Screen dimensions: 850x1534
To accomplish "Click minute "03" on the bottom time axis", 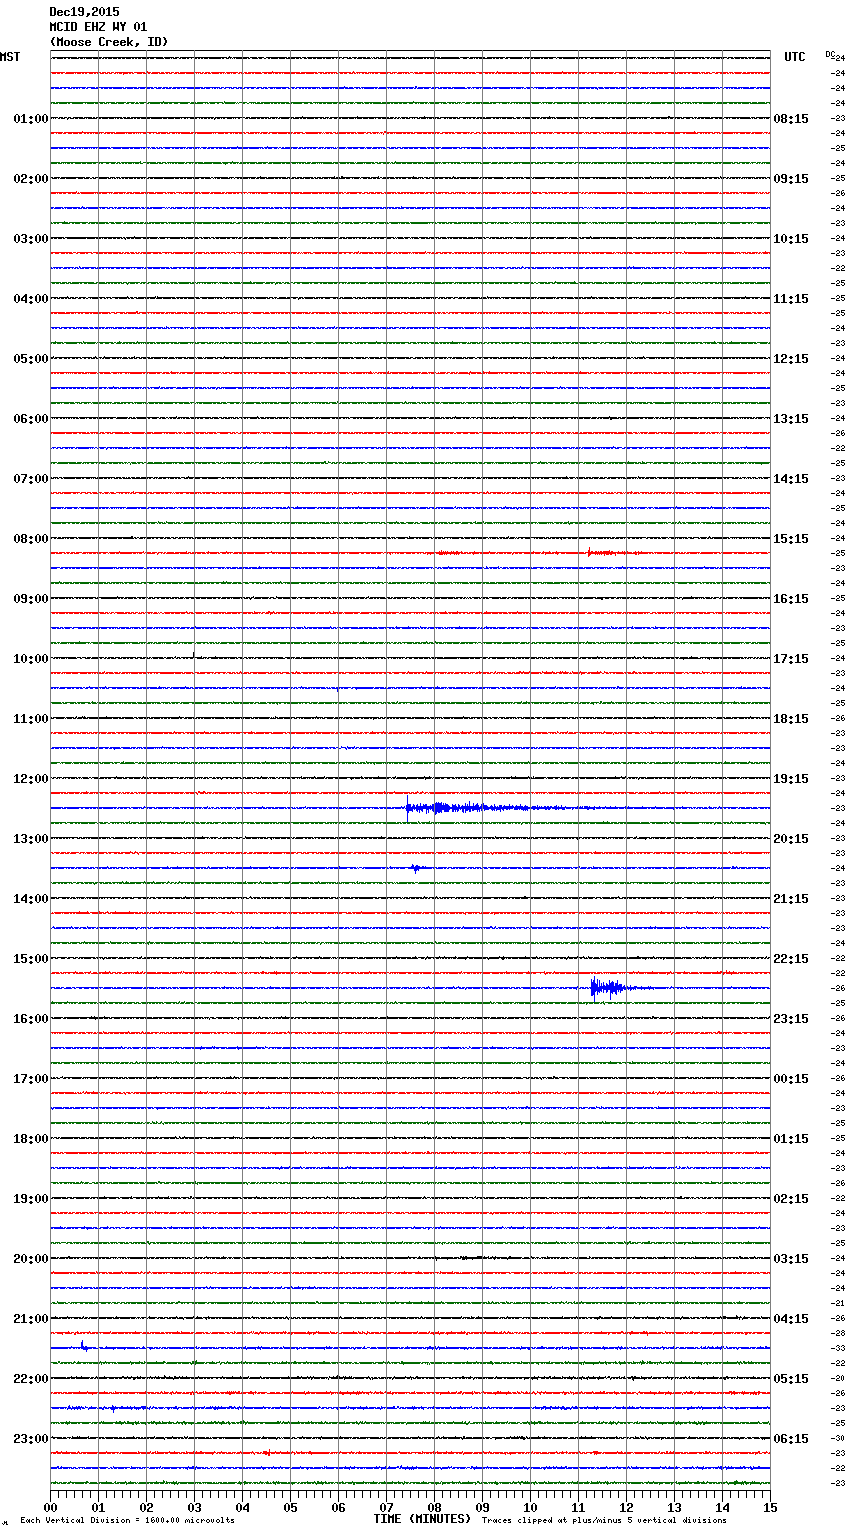I will [x=194, y=1508].
